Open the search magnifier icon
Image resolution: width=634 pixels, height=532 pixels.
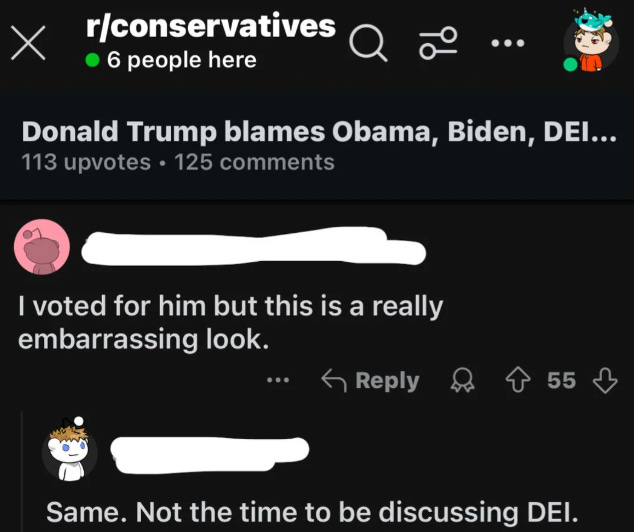[368, 43]
